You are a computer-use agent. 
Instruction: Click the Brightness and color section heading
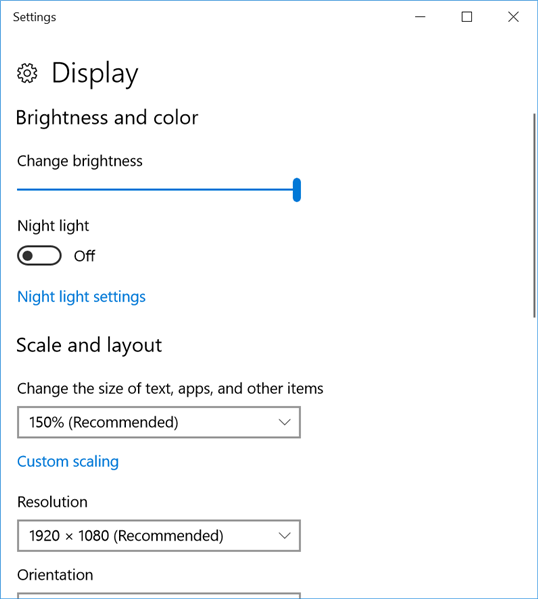coord(107,117)
